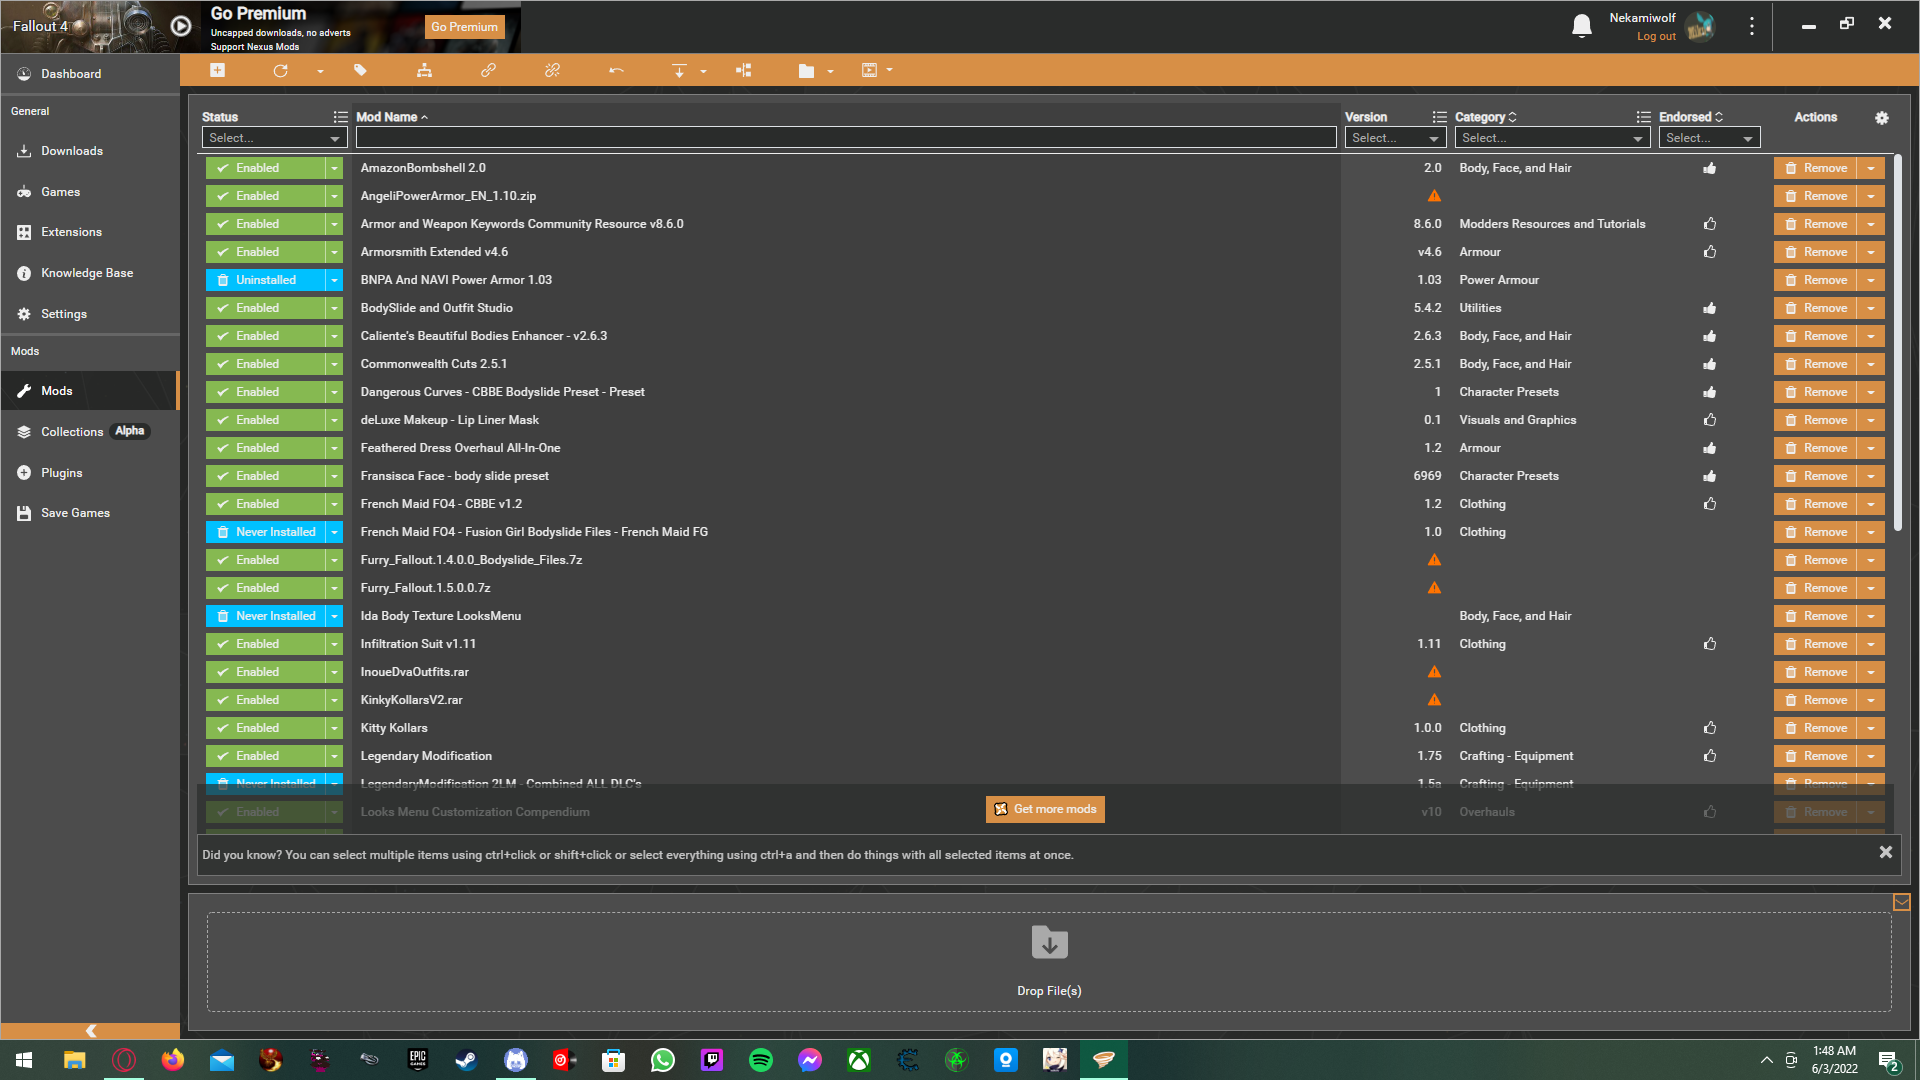This screenshot has height=1080, width=1920.
Task: Open Spotify from the taskbar
Action: pos(760,1060)
